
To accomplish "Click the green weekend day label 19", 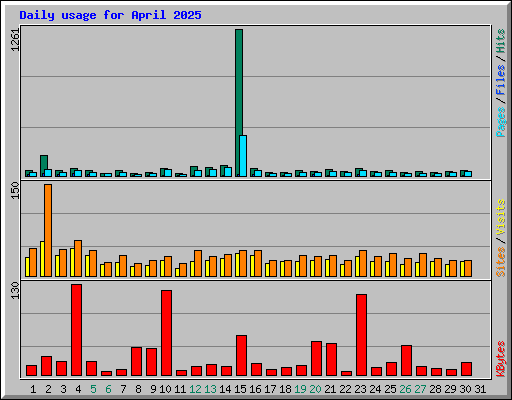I will click(x=300, y=389).
